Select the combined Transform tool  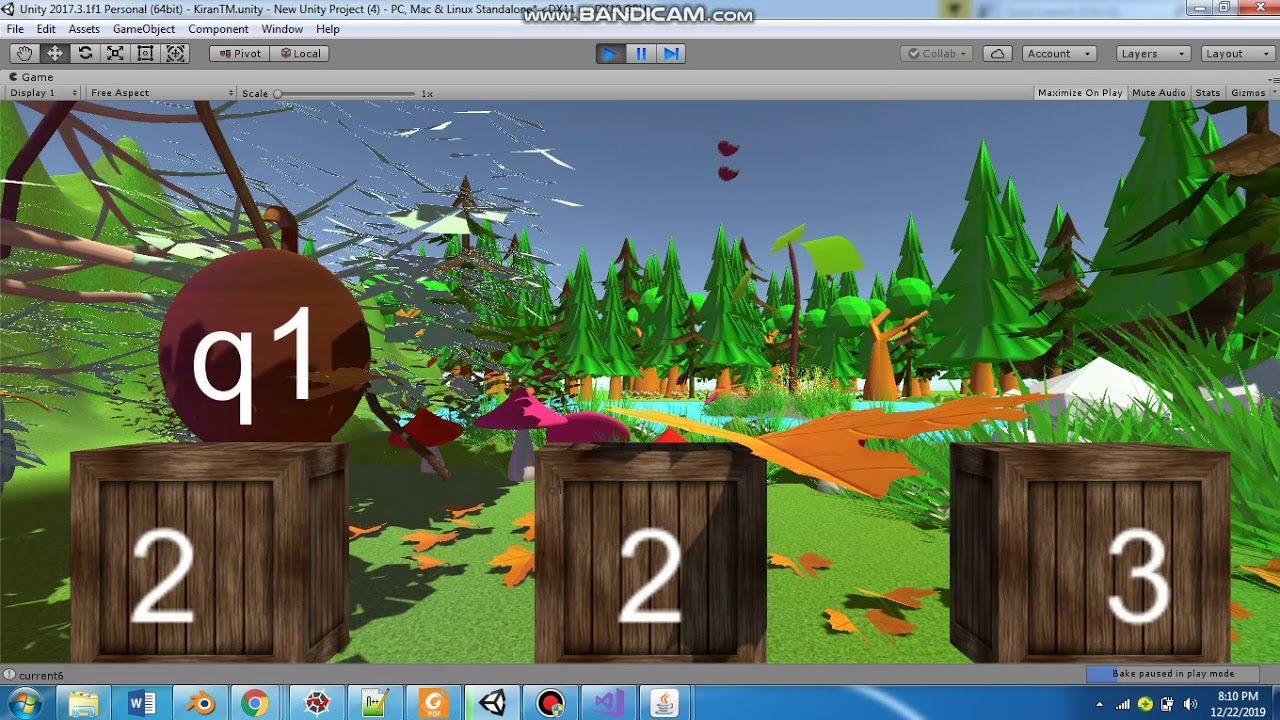tap(176, 53)
